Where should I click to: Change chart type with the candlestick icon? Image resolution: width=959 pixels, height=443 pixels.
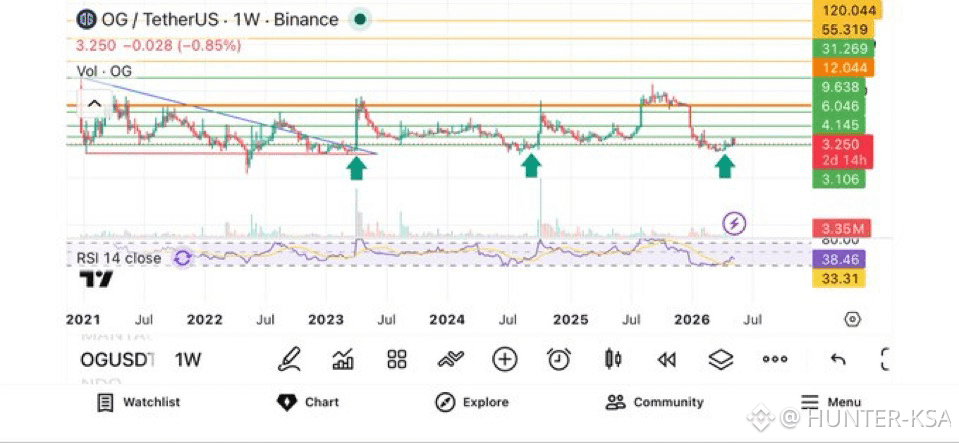coord(613,359)
